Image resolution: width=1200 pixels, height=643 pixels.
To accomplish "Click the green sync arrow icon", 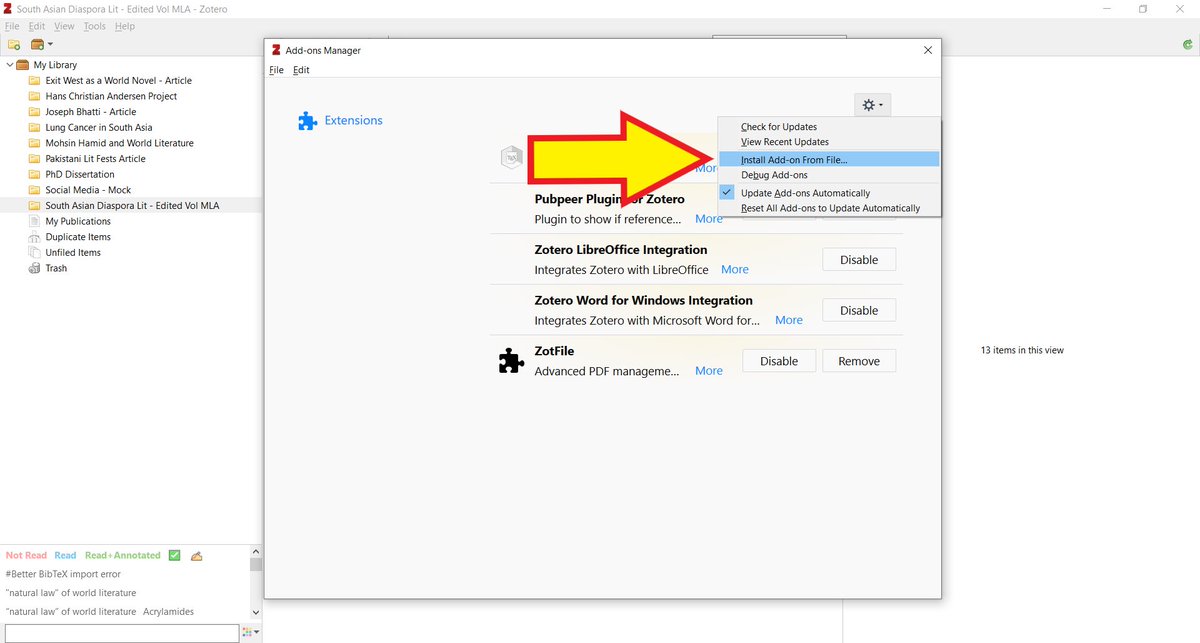I will click(x=1189, y=44).
